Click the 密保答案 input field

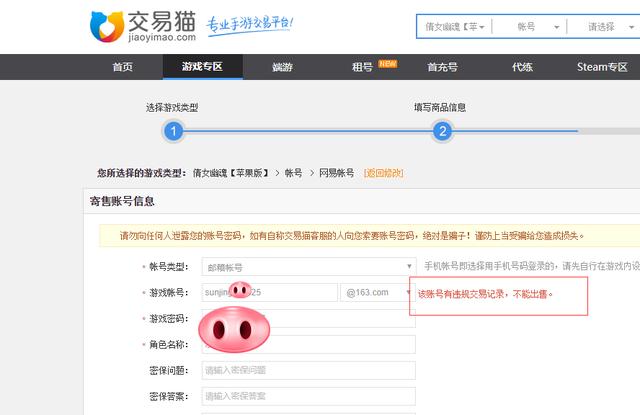[309, 396]
